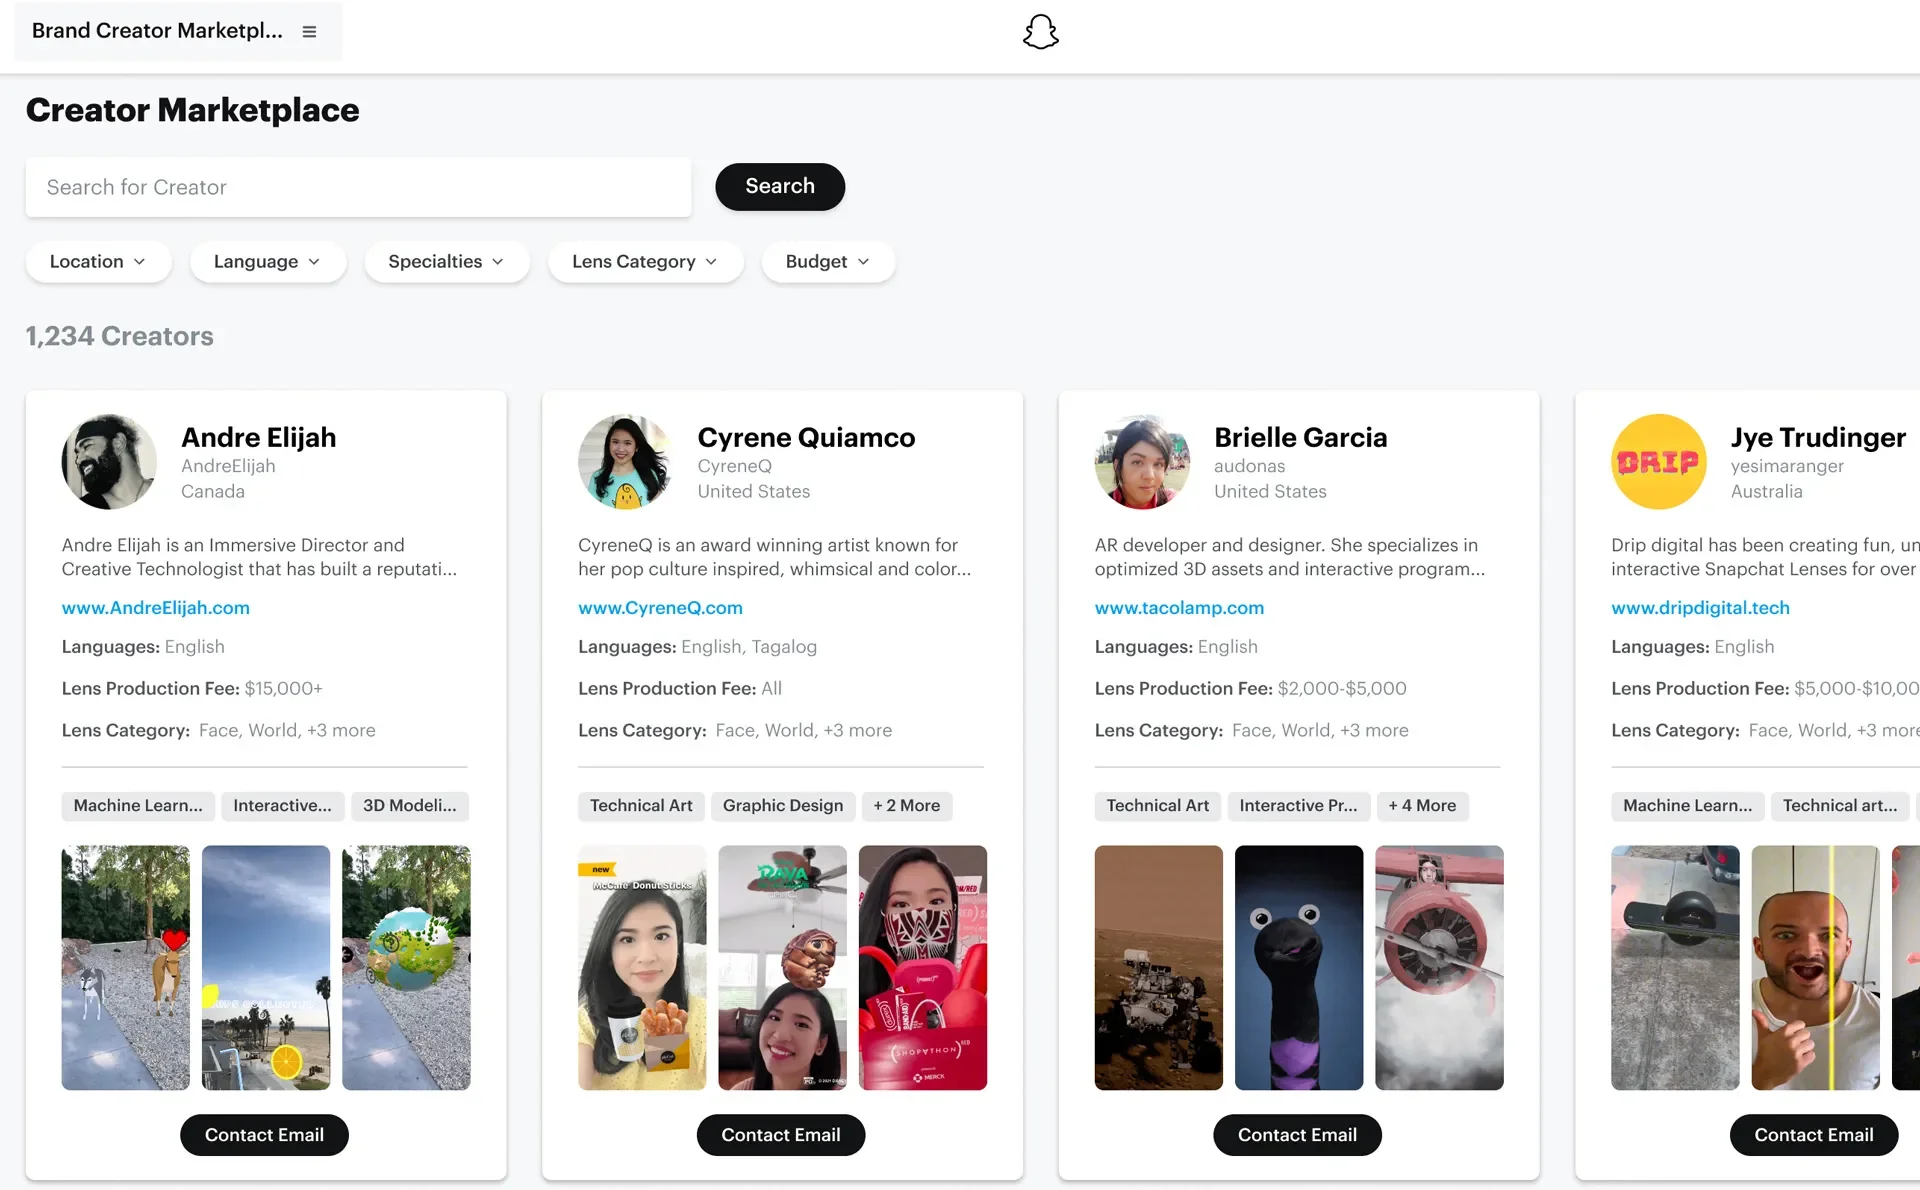
Task: Expand the Budget filter dropdown
Action: (827, 262)
